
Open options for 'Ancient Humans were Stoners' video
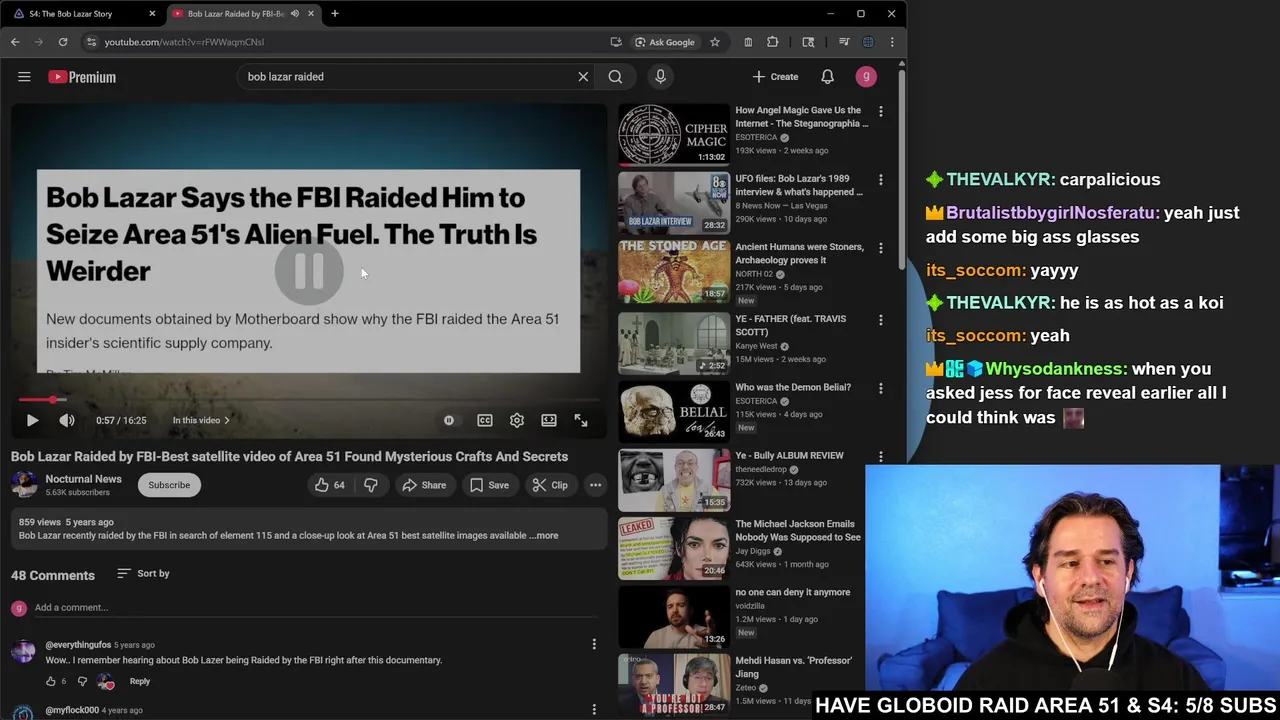point(880,248)
